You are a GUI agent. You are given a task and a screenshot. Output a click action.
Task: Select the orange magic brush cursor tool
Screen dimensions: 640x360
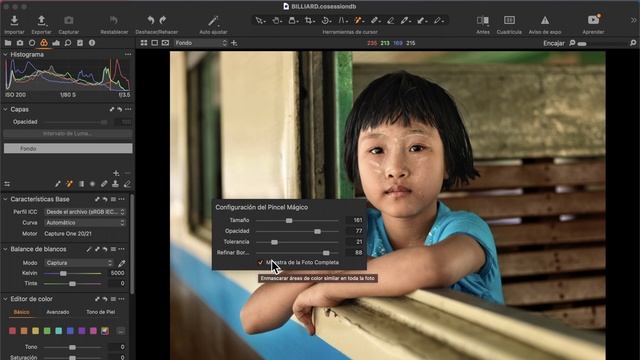(x=358, y=20)
